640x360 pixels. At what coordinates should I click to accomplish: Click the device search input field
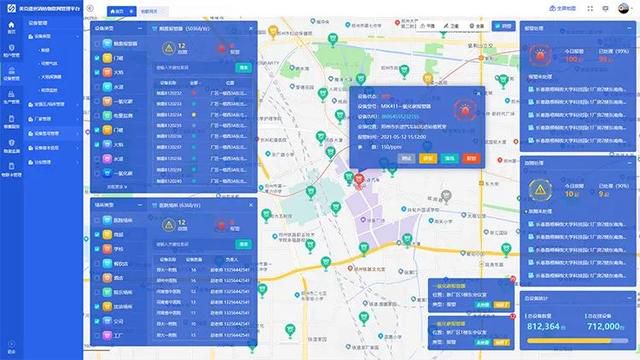click(x=194, y=67)
